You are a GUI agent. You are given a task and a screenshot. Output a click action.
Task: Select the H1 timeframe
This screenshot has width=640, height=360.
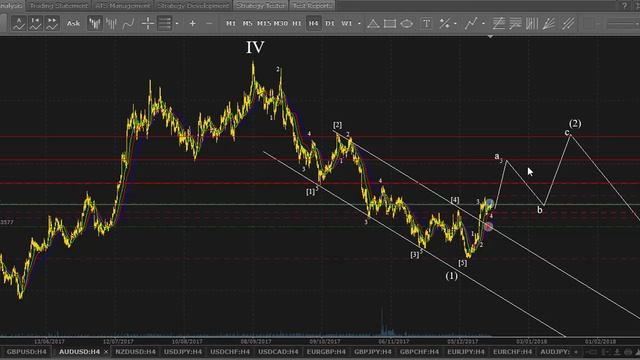coord(297,23)
